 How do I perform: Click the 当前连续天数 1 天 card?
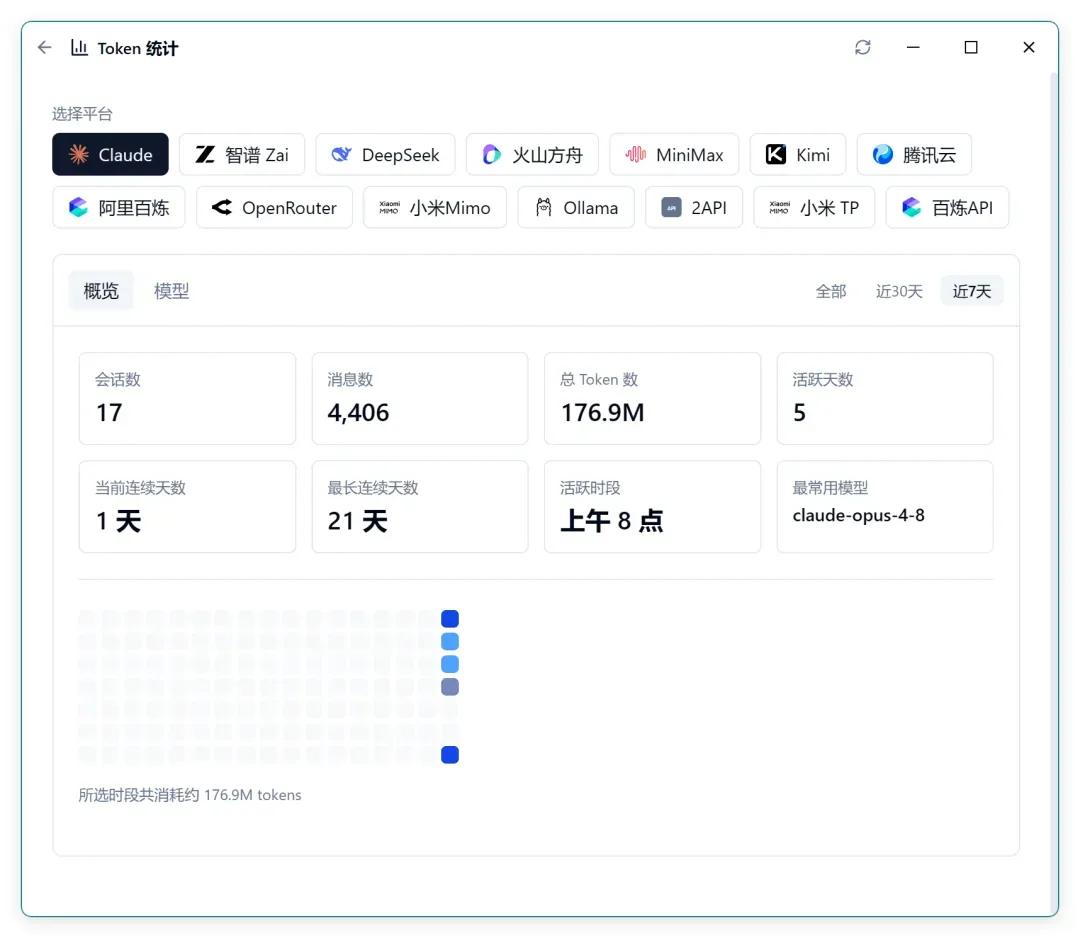(187, 507)
